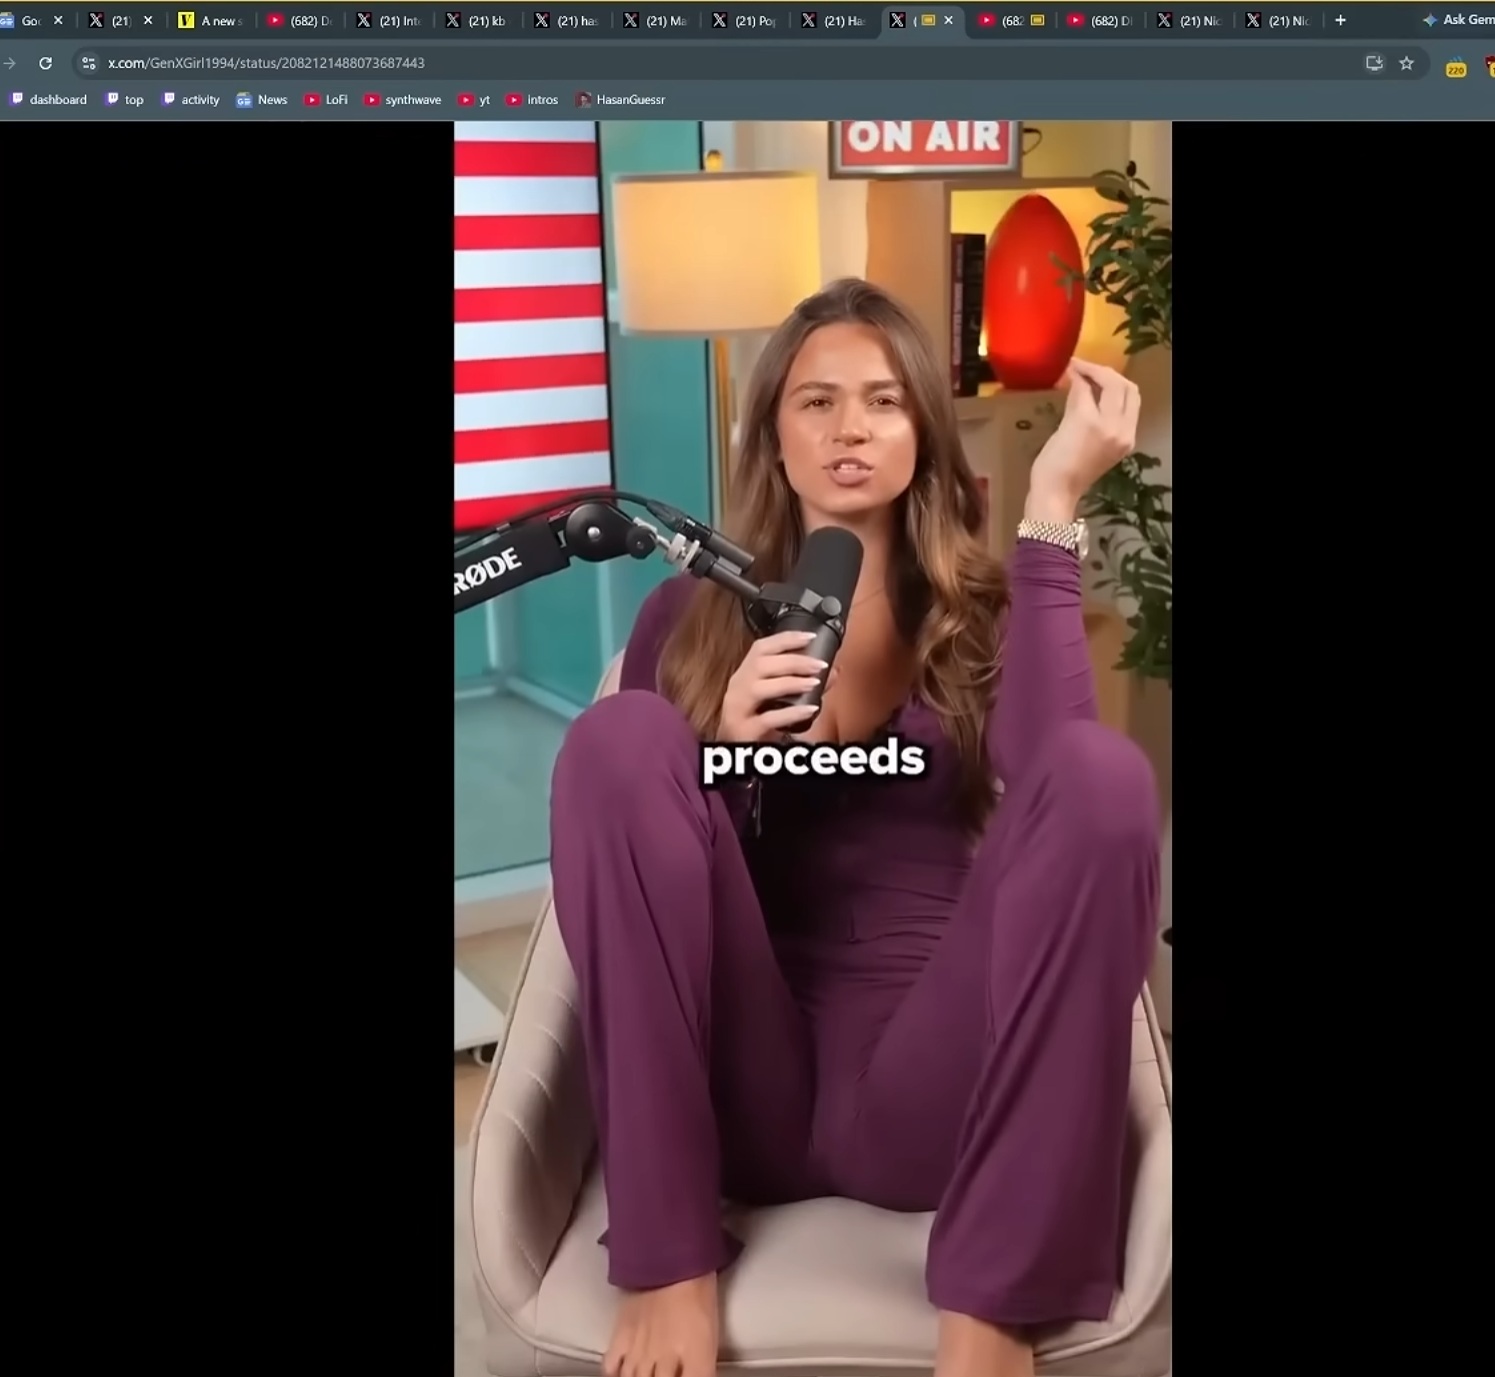Open the dashboard bookmark

49,100
